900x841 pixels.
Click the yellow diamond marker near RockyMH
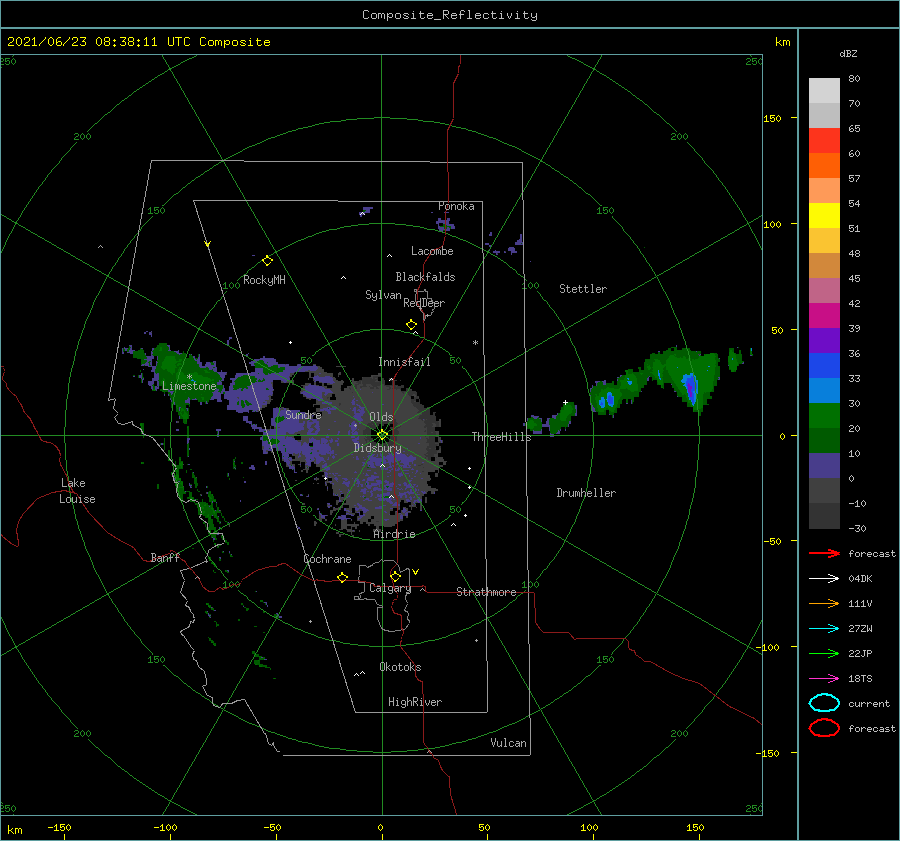[x=267, y=261]
